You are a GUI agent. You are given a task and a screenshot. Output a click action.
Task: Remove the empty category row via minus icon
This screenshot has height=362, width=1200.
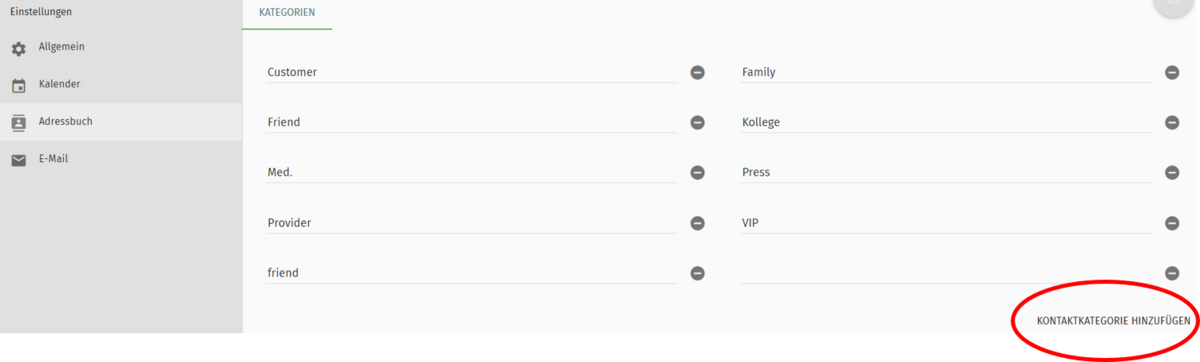[x=1172, y=273]
